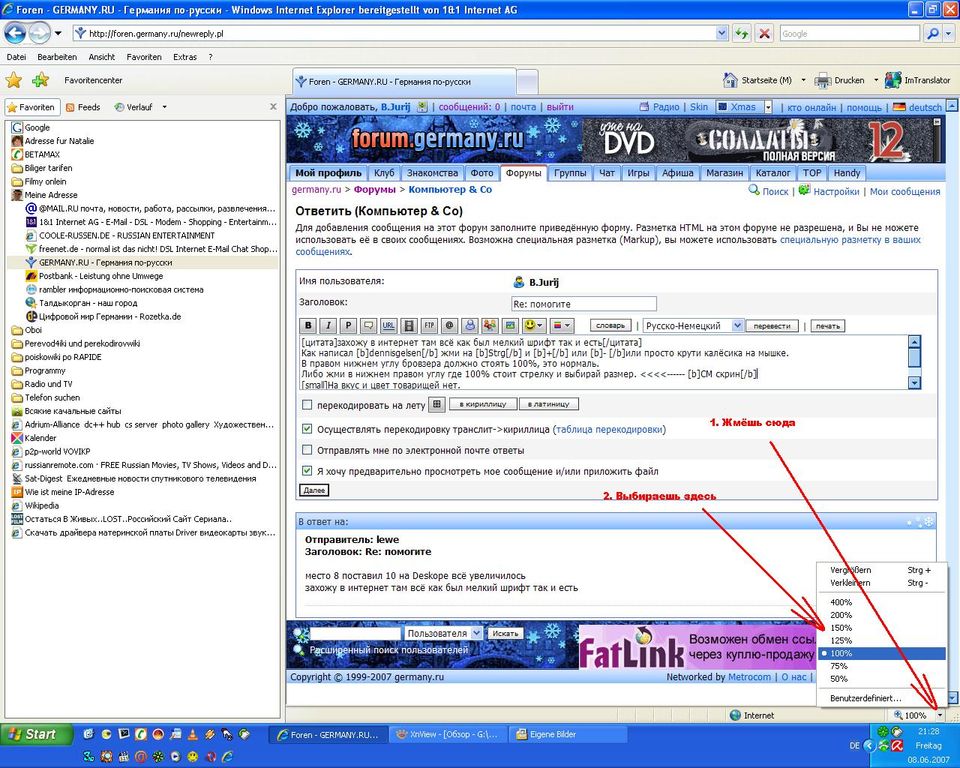Launch ImTranslator from the toolbar
Viewport: 960px width, 768px height.
coord(918,80)
